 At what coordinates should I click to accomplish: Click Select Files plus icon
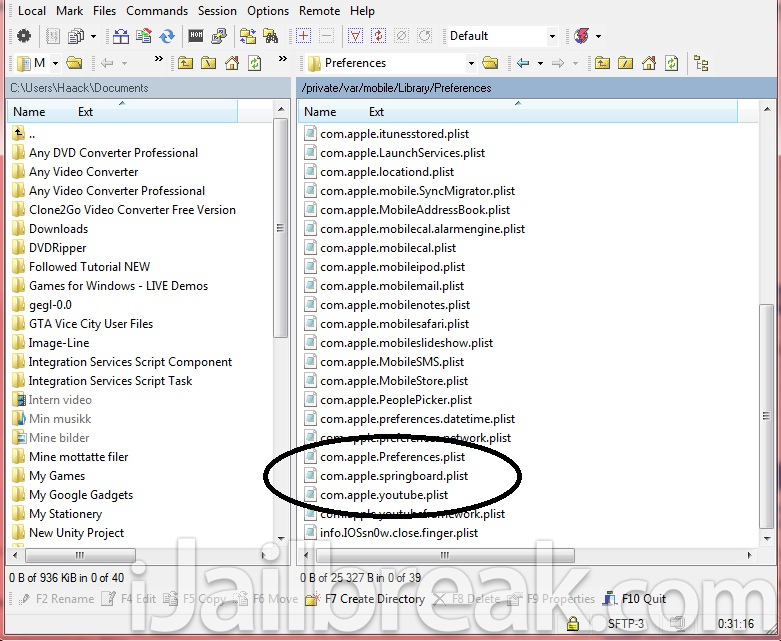click(x=303, y=36)
